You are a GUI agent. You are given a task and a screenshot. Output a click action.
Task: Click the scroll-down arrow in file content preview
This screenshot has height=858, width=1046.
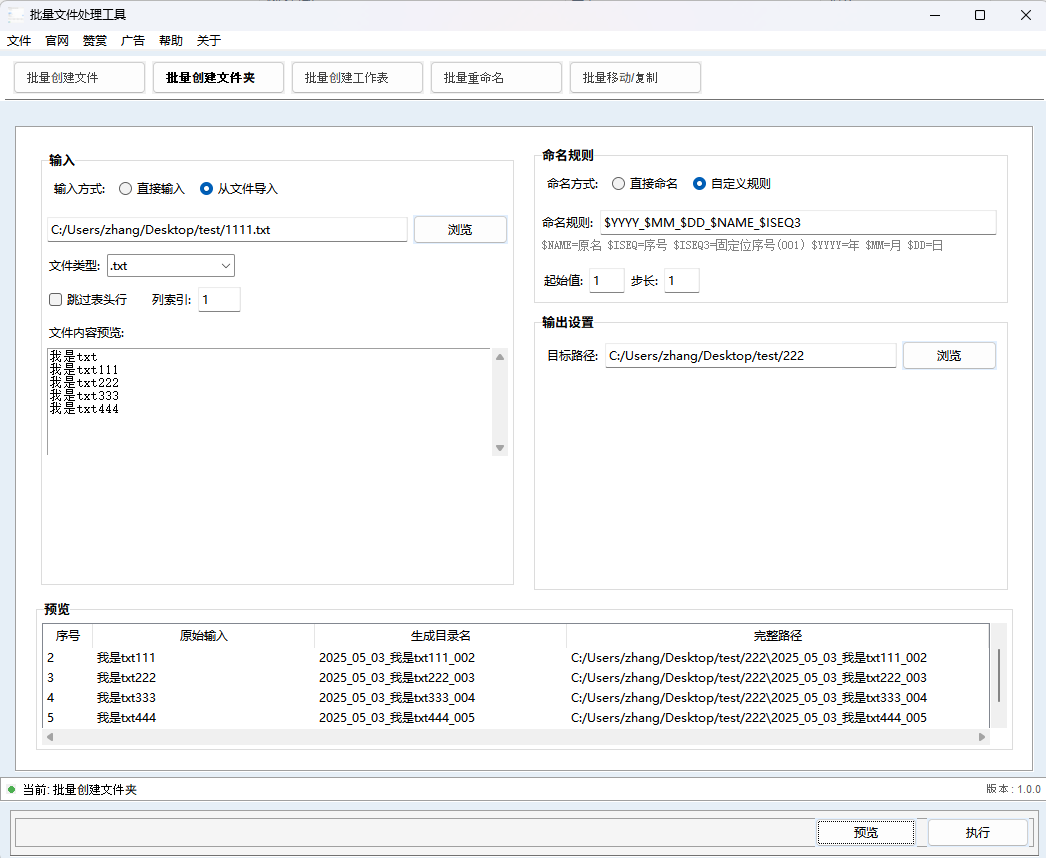coord(500,448)
